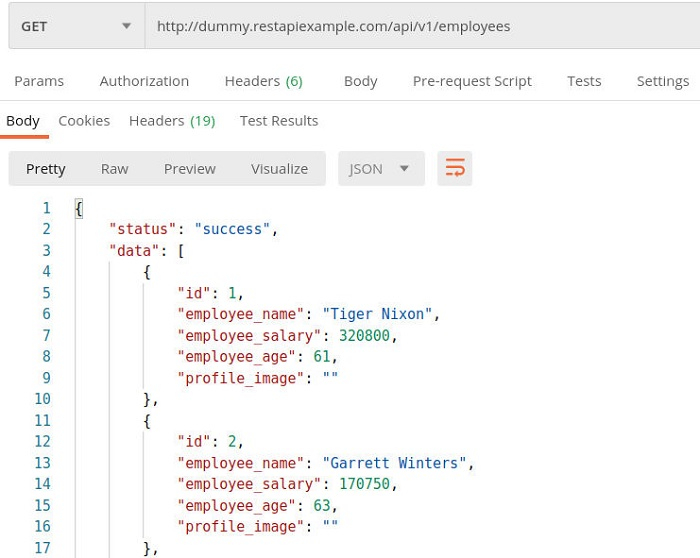Open the Params tab
700x558 pixels.
pos(39,81)
